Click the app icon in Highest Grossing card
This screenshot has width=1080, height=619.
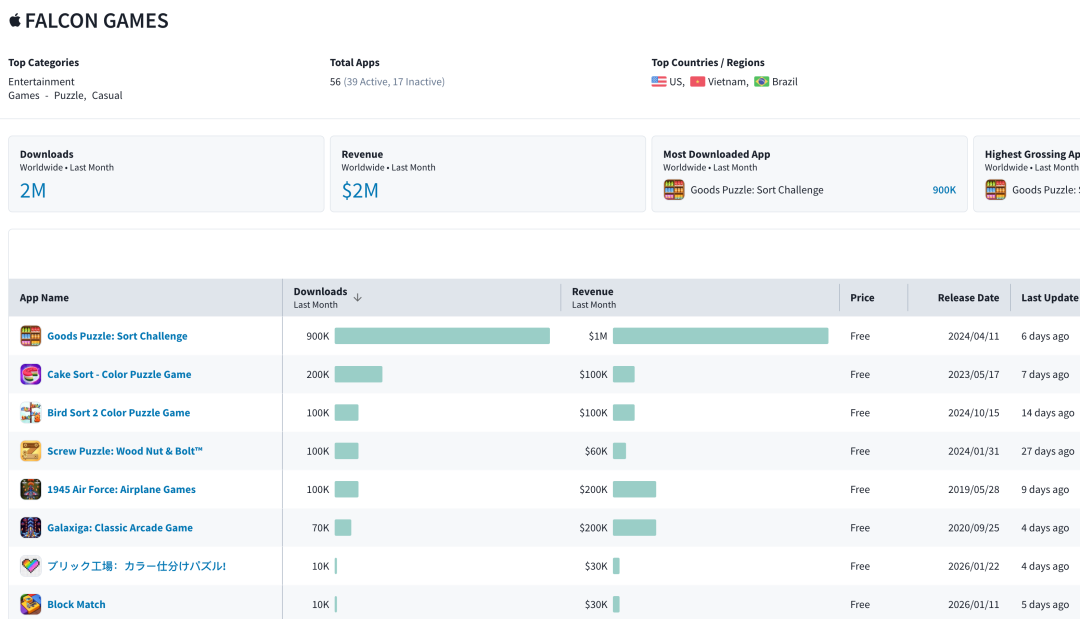[x=995, y=189]
